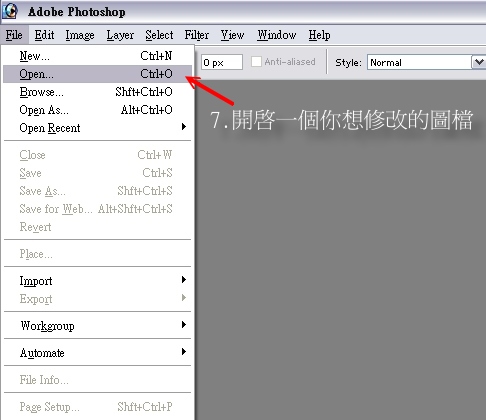The height and width of the screenshot is (420, 486).
Task: Open the Filter menu
Action: point(197,35)
